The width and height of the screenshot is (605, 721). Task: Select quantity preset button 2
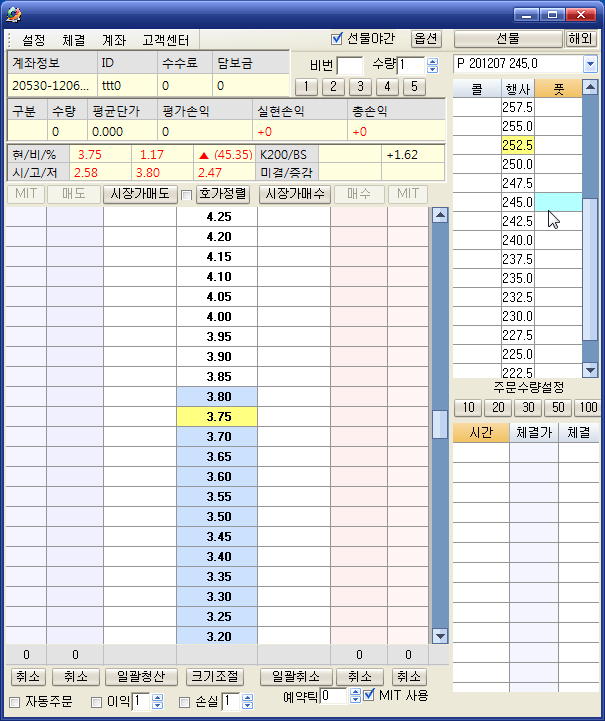333,86
